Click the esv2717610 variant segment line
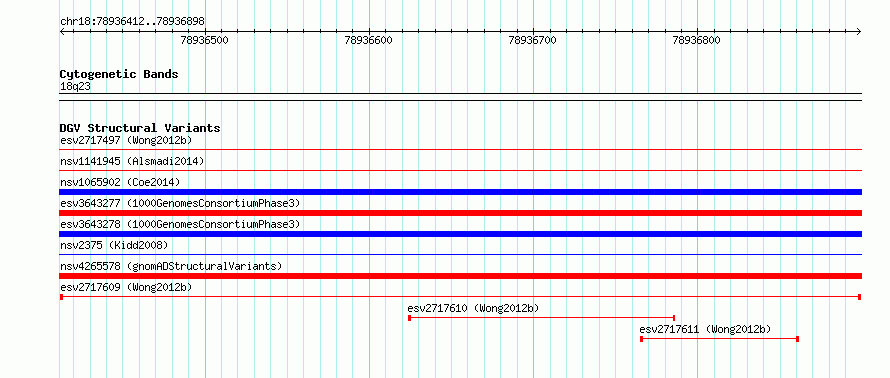Screen dimensions: 890x378 coord(541,318)
